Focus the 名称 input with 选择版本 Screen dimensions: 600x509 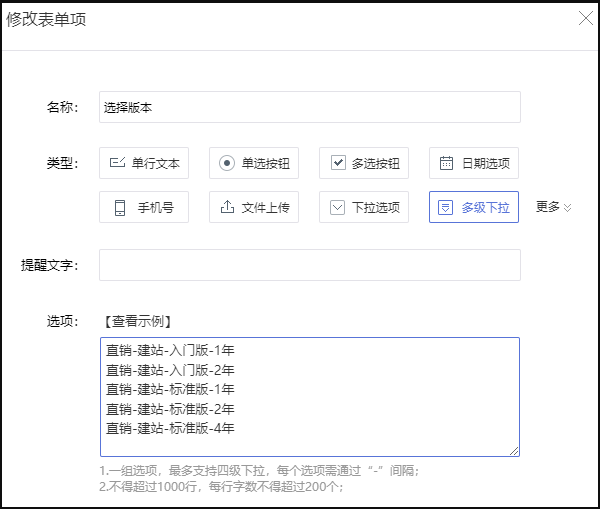310,107
